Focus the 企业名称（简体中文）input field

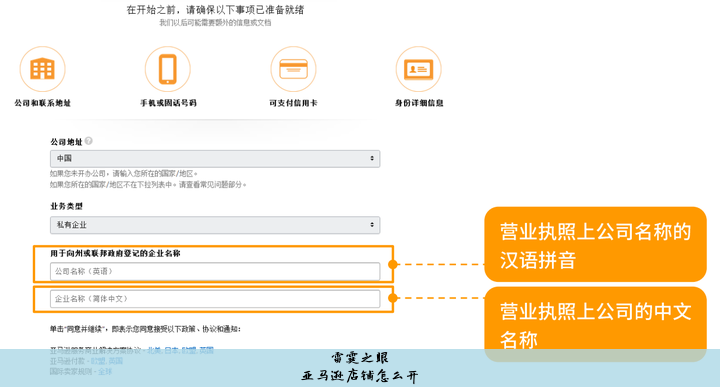[215, 299]
